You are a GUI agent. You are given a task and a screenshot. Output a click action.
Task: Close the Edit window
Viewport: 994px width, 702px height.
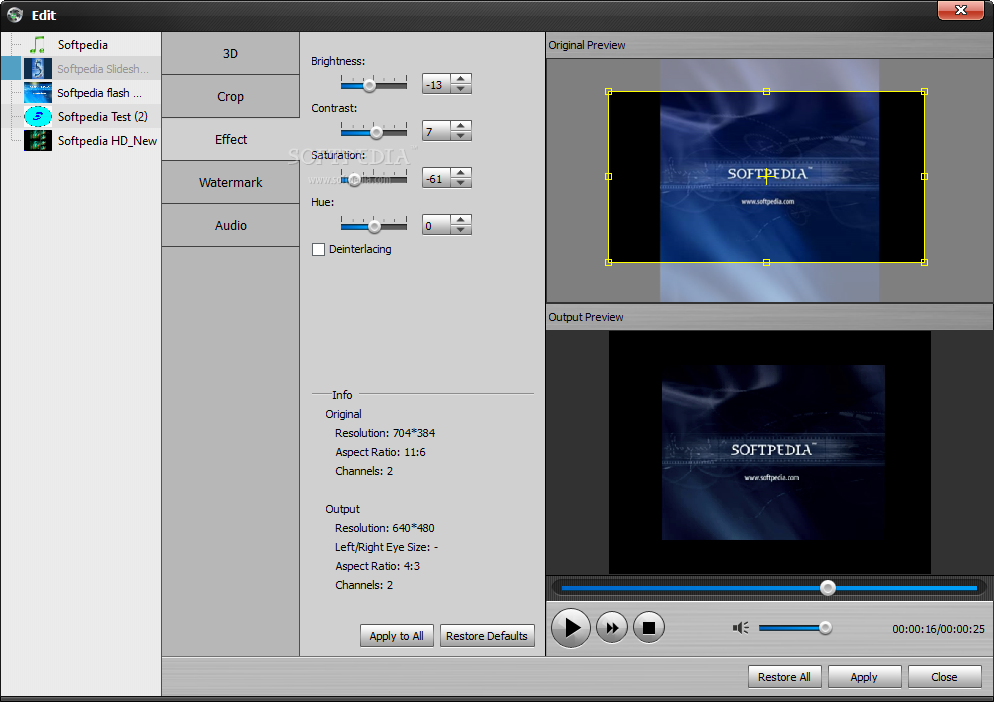click(x=960, y=10)
